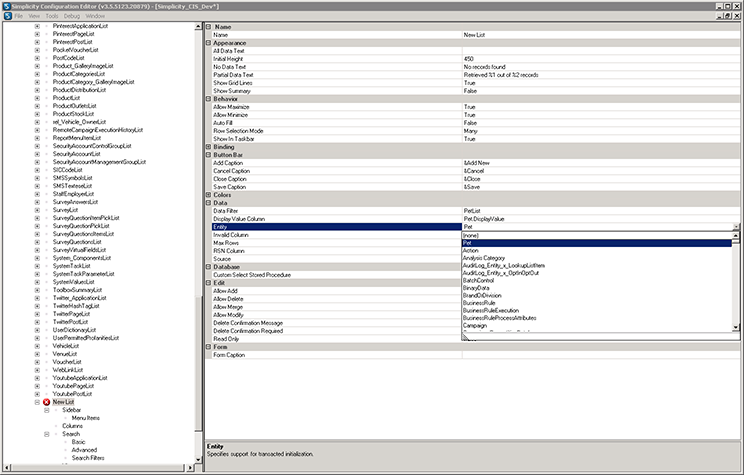Click the tree's horizontal scroll right arrow
The height and width of the screenshot is (475, 744).
point(190,468)
